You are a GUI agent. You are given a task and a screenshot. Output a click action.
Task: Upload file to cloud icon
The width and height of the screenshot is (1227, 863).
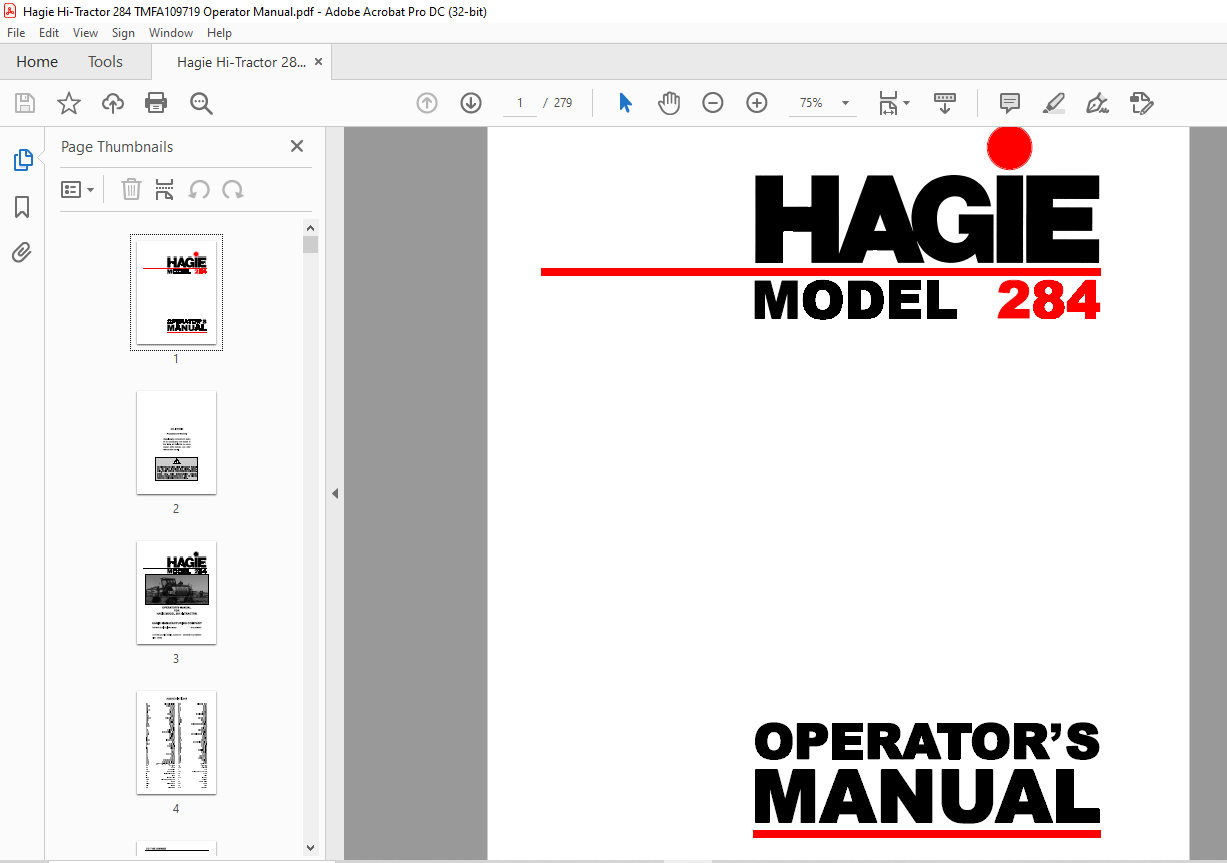pos(113,103)
